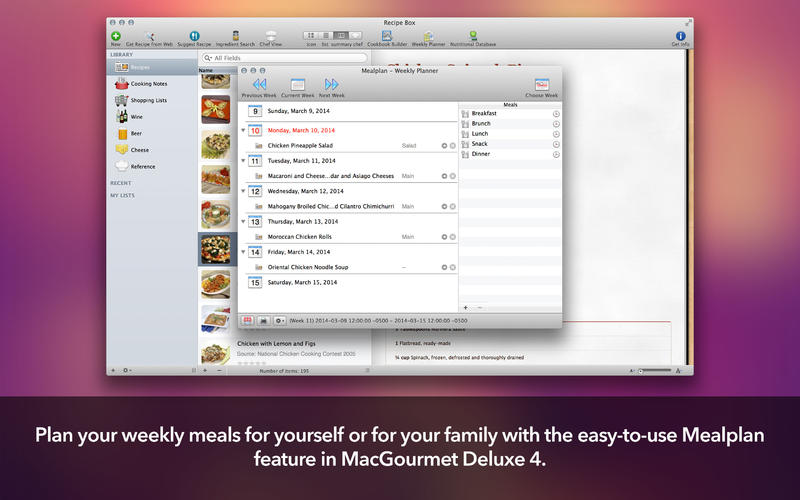Select the highlighted pizza recipe thumbnail
This screenshot has width=800, height=500.
coord(216,249)
